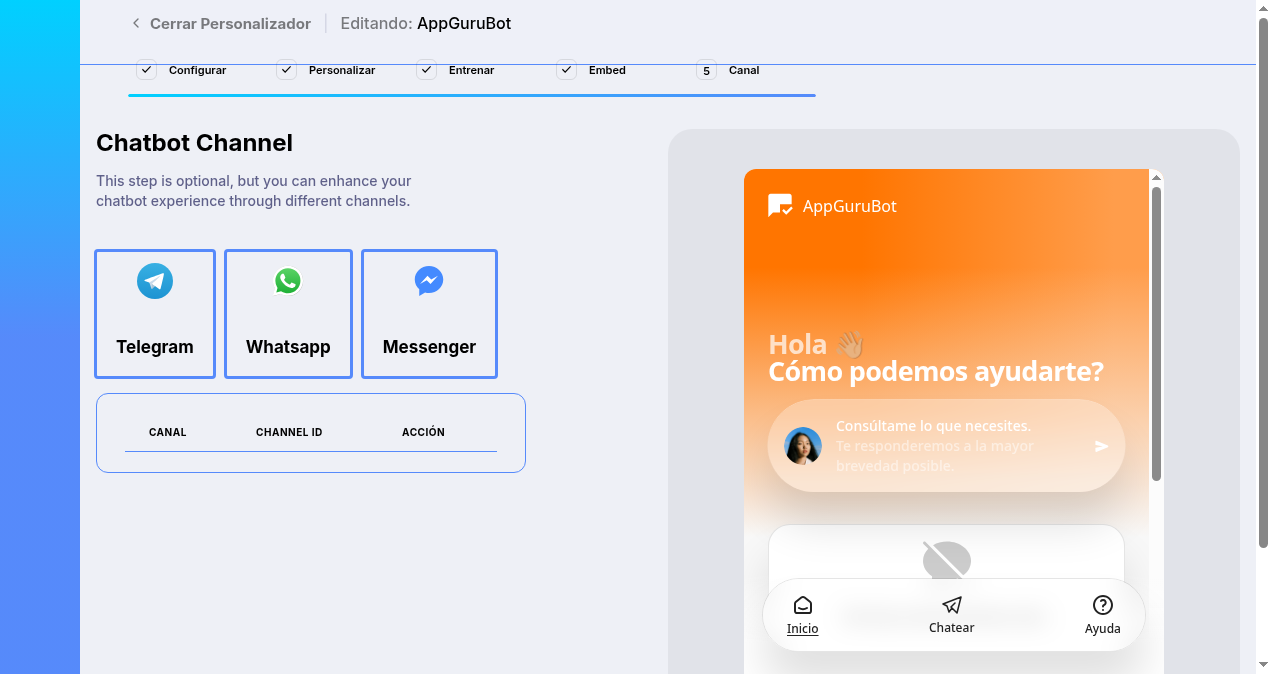Click the CANAL column header
This screenshot has width=1271, height=674.
(168, 432)
